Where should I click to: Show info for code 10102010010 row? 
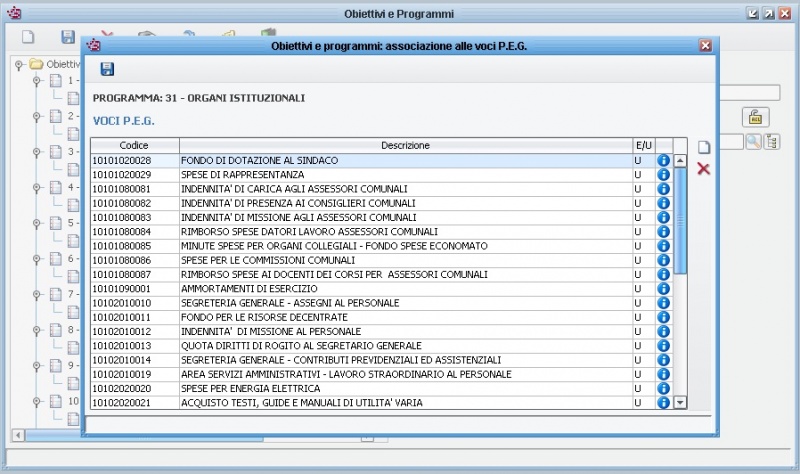pos(663,303)
